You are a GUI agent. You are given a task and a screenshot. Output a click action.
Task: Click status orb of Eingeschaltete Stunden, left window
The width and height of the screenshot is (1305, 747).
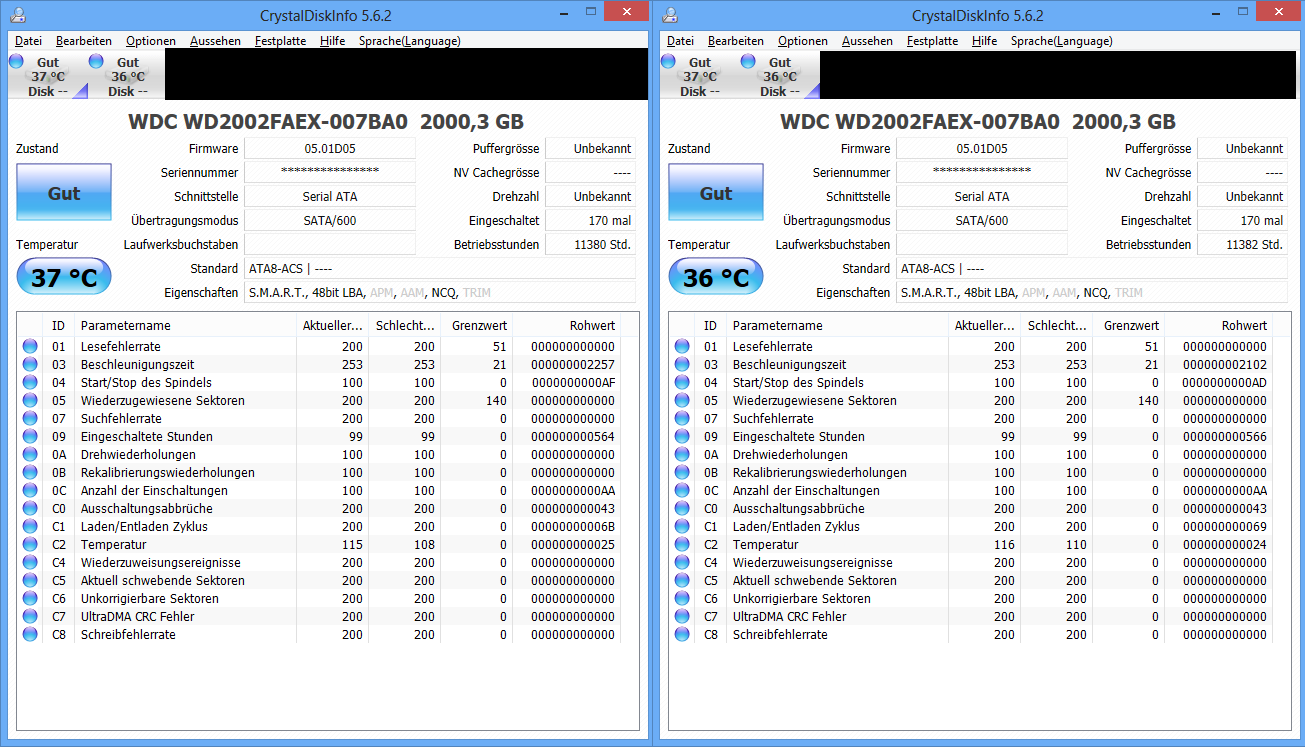tap(30, 436)
